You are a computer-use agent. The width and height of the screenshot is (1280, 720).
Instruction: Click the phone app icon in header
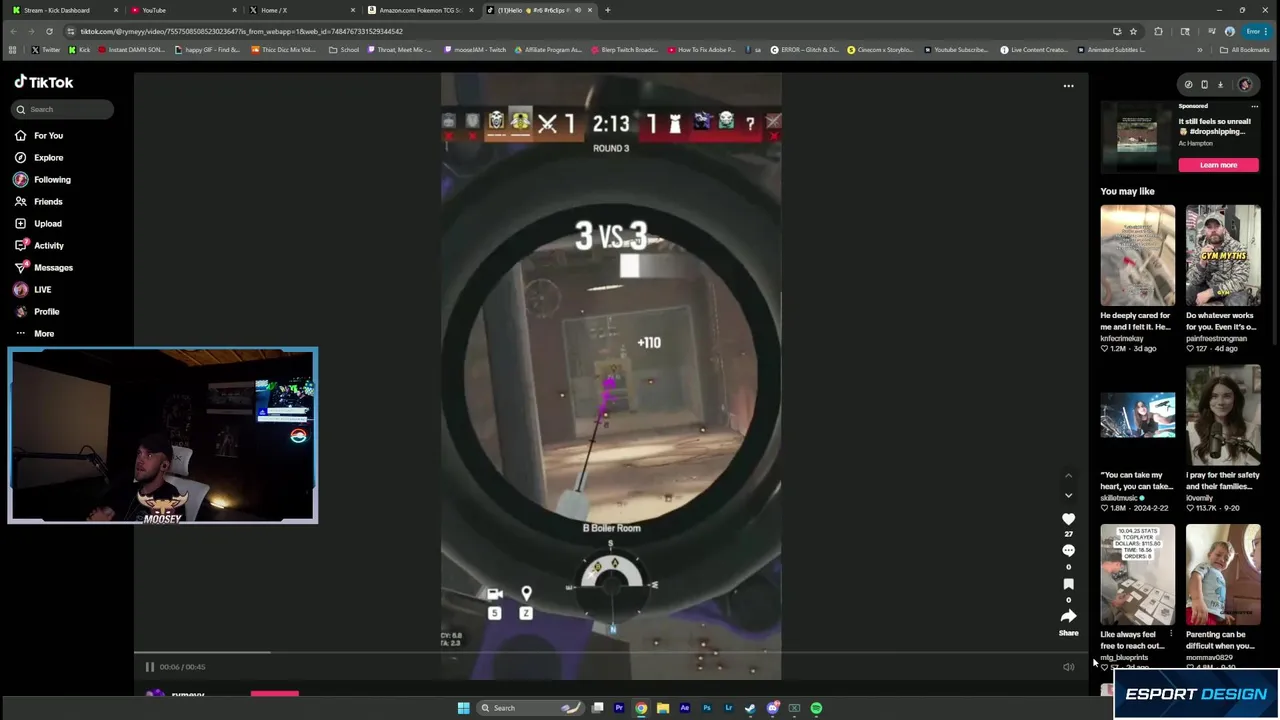1204,85
